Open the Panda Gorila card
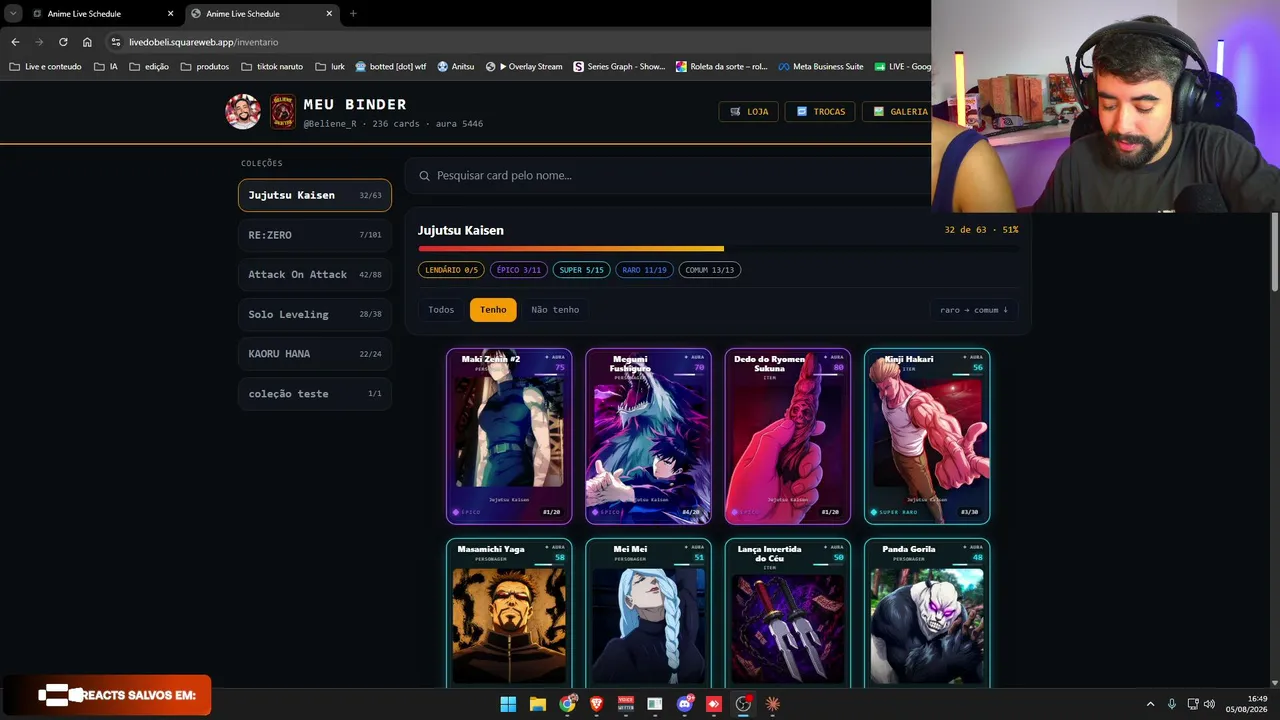 click(x=927, y=613)
